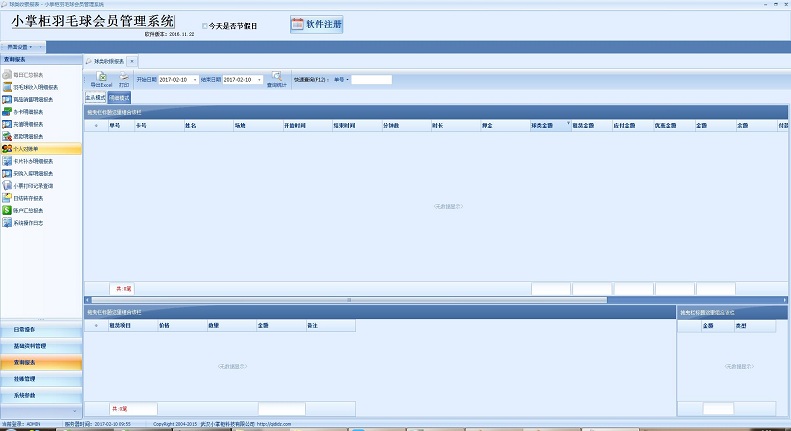The width and height of the screenshot is (791, 431).
Task: Switch to 明细模式 view mode
Action: coord(117,98)
